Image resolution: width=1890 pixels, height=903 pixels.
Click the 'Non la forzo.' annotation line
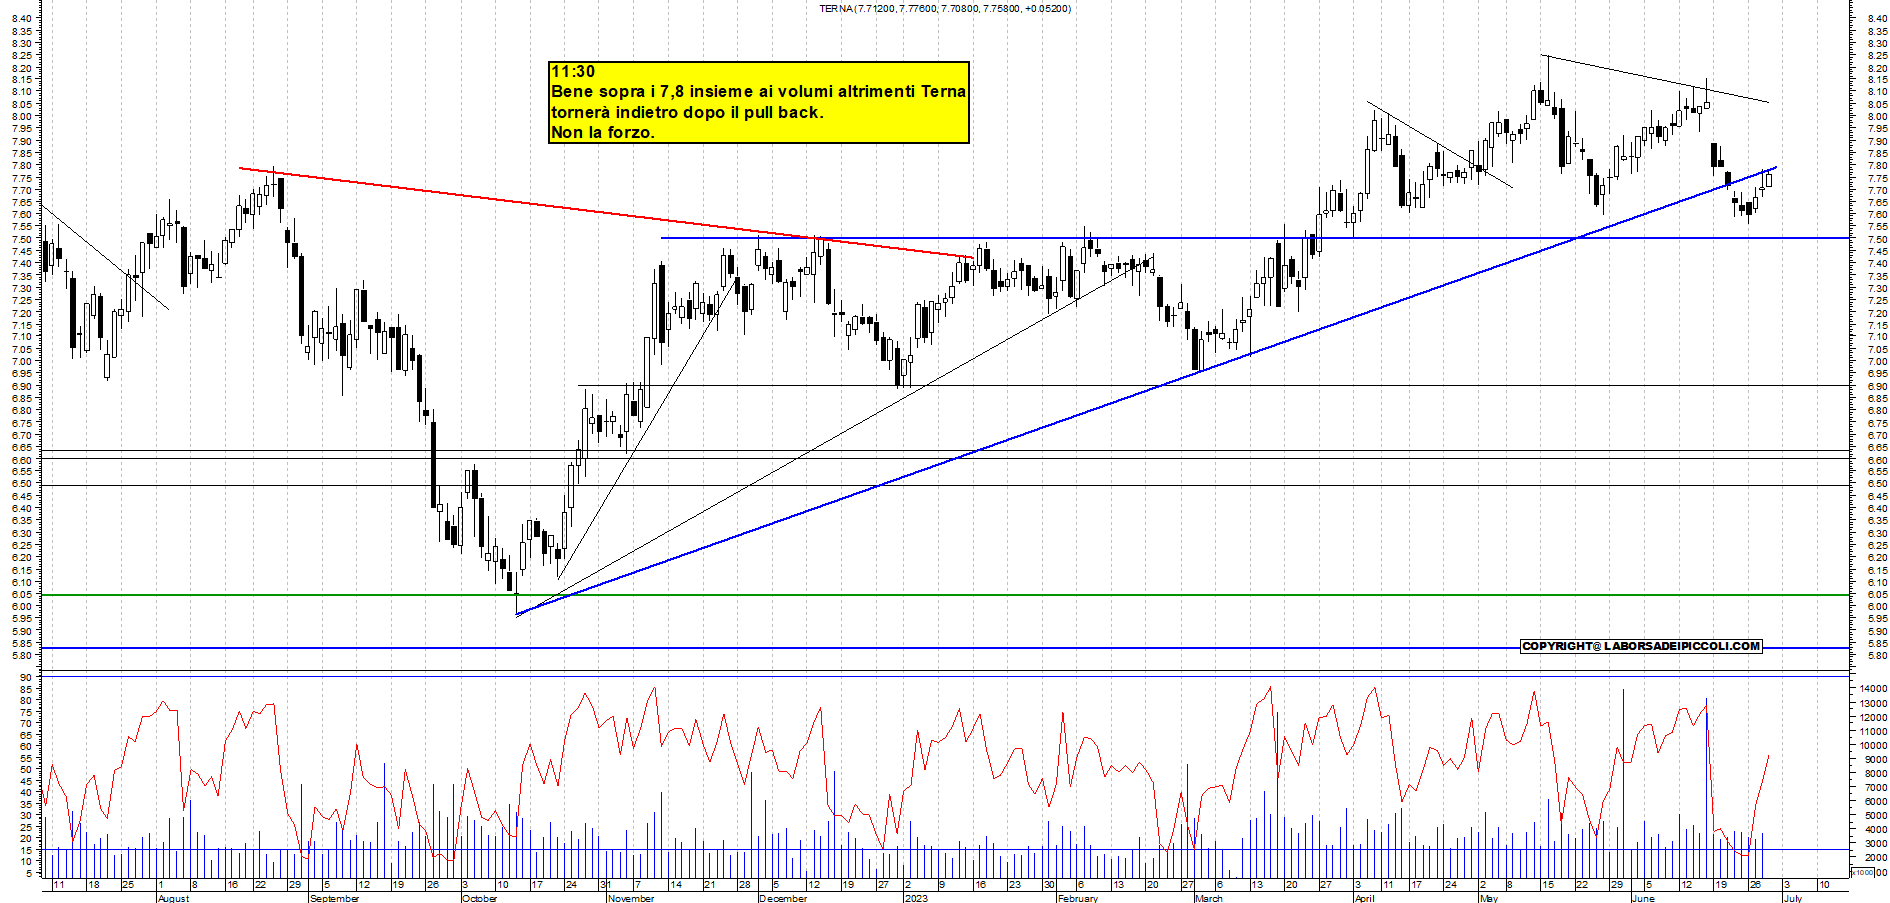[x=603, y=132]
